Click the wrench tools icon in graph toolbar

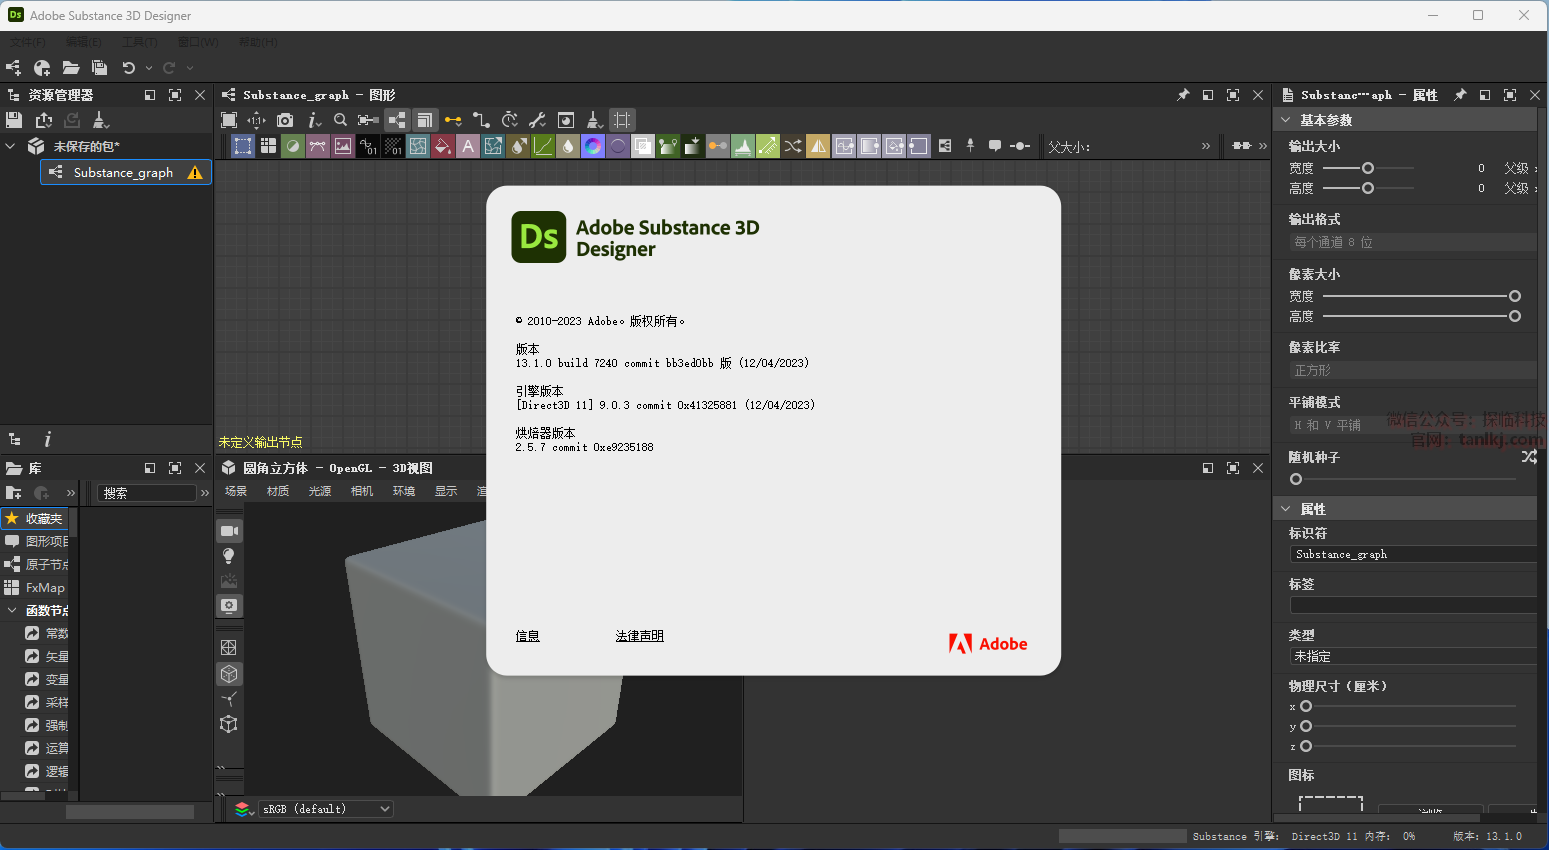[x=537, y=120]
